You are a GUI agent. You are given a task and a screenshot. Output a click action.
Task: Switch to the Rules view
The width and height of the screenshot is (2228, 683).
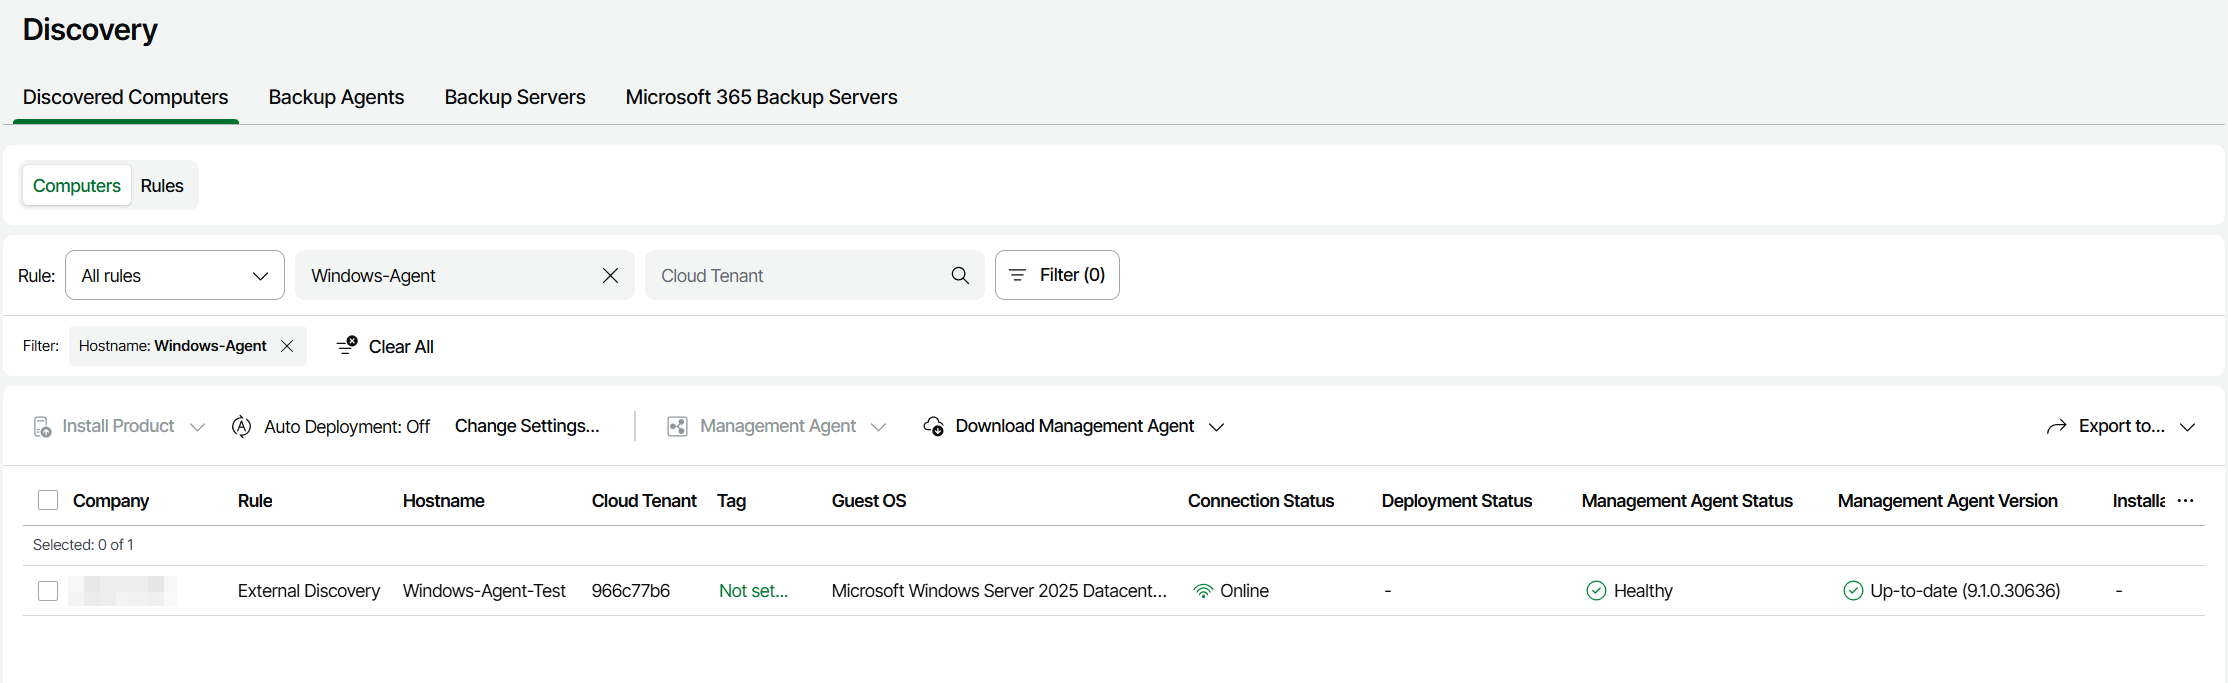click(162, 186)
